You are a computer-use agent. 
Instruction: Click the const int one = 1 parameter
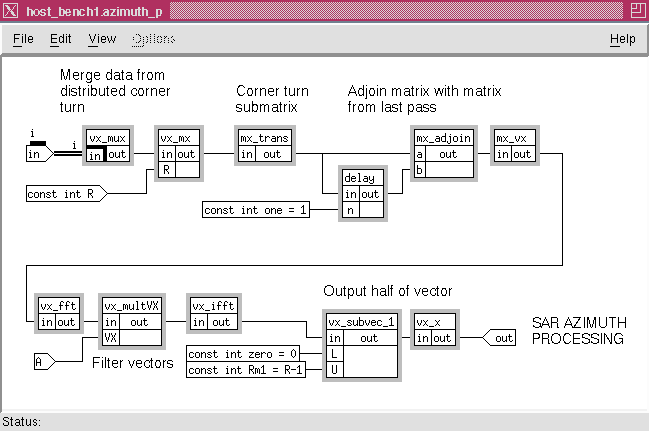(x=256, y=210)
